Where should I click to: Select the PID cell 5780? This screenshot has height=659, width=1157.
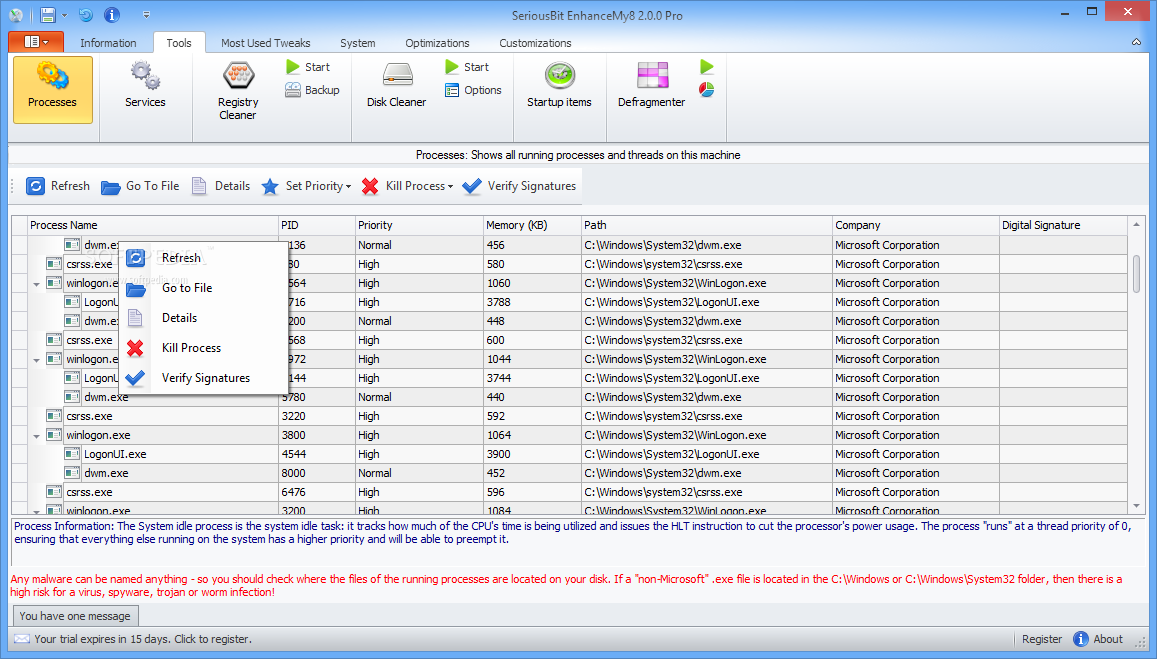317,397
